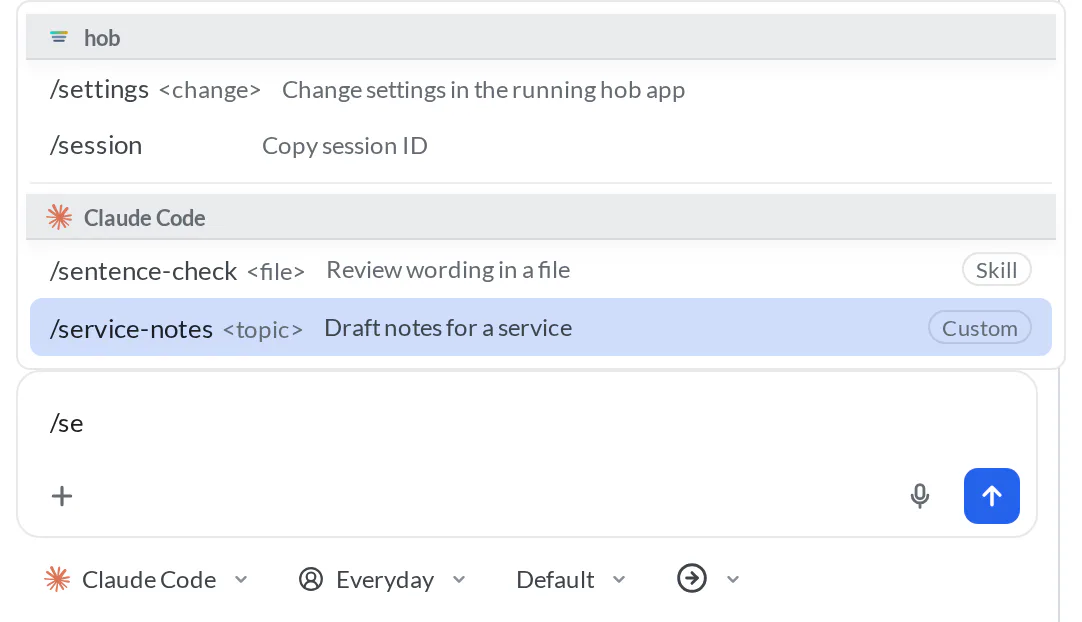Screen dimensions: 1082x622
Task: Select the /session command
Action: coord(541,146)
